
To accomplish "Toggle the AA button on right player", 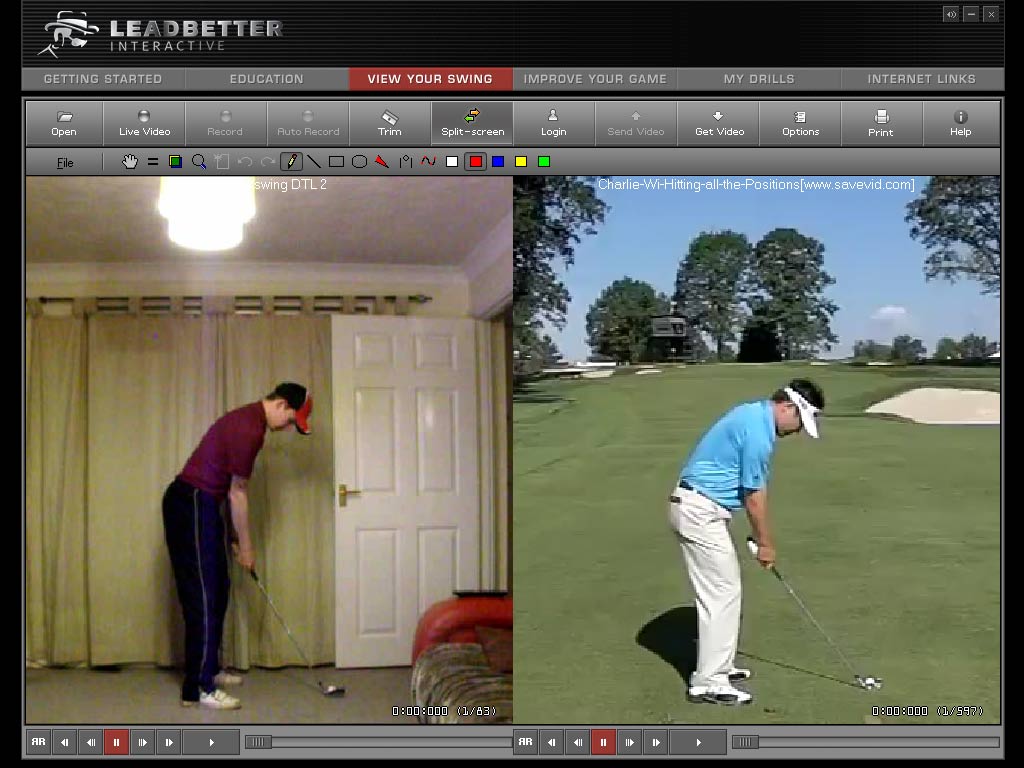I will (525, 742).
